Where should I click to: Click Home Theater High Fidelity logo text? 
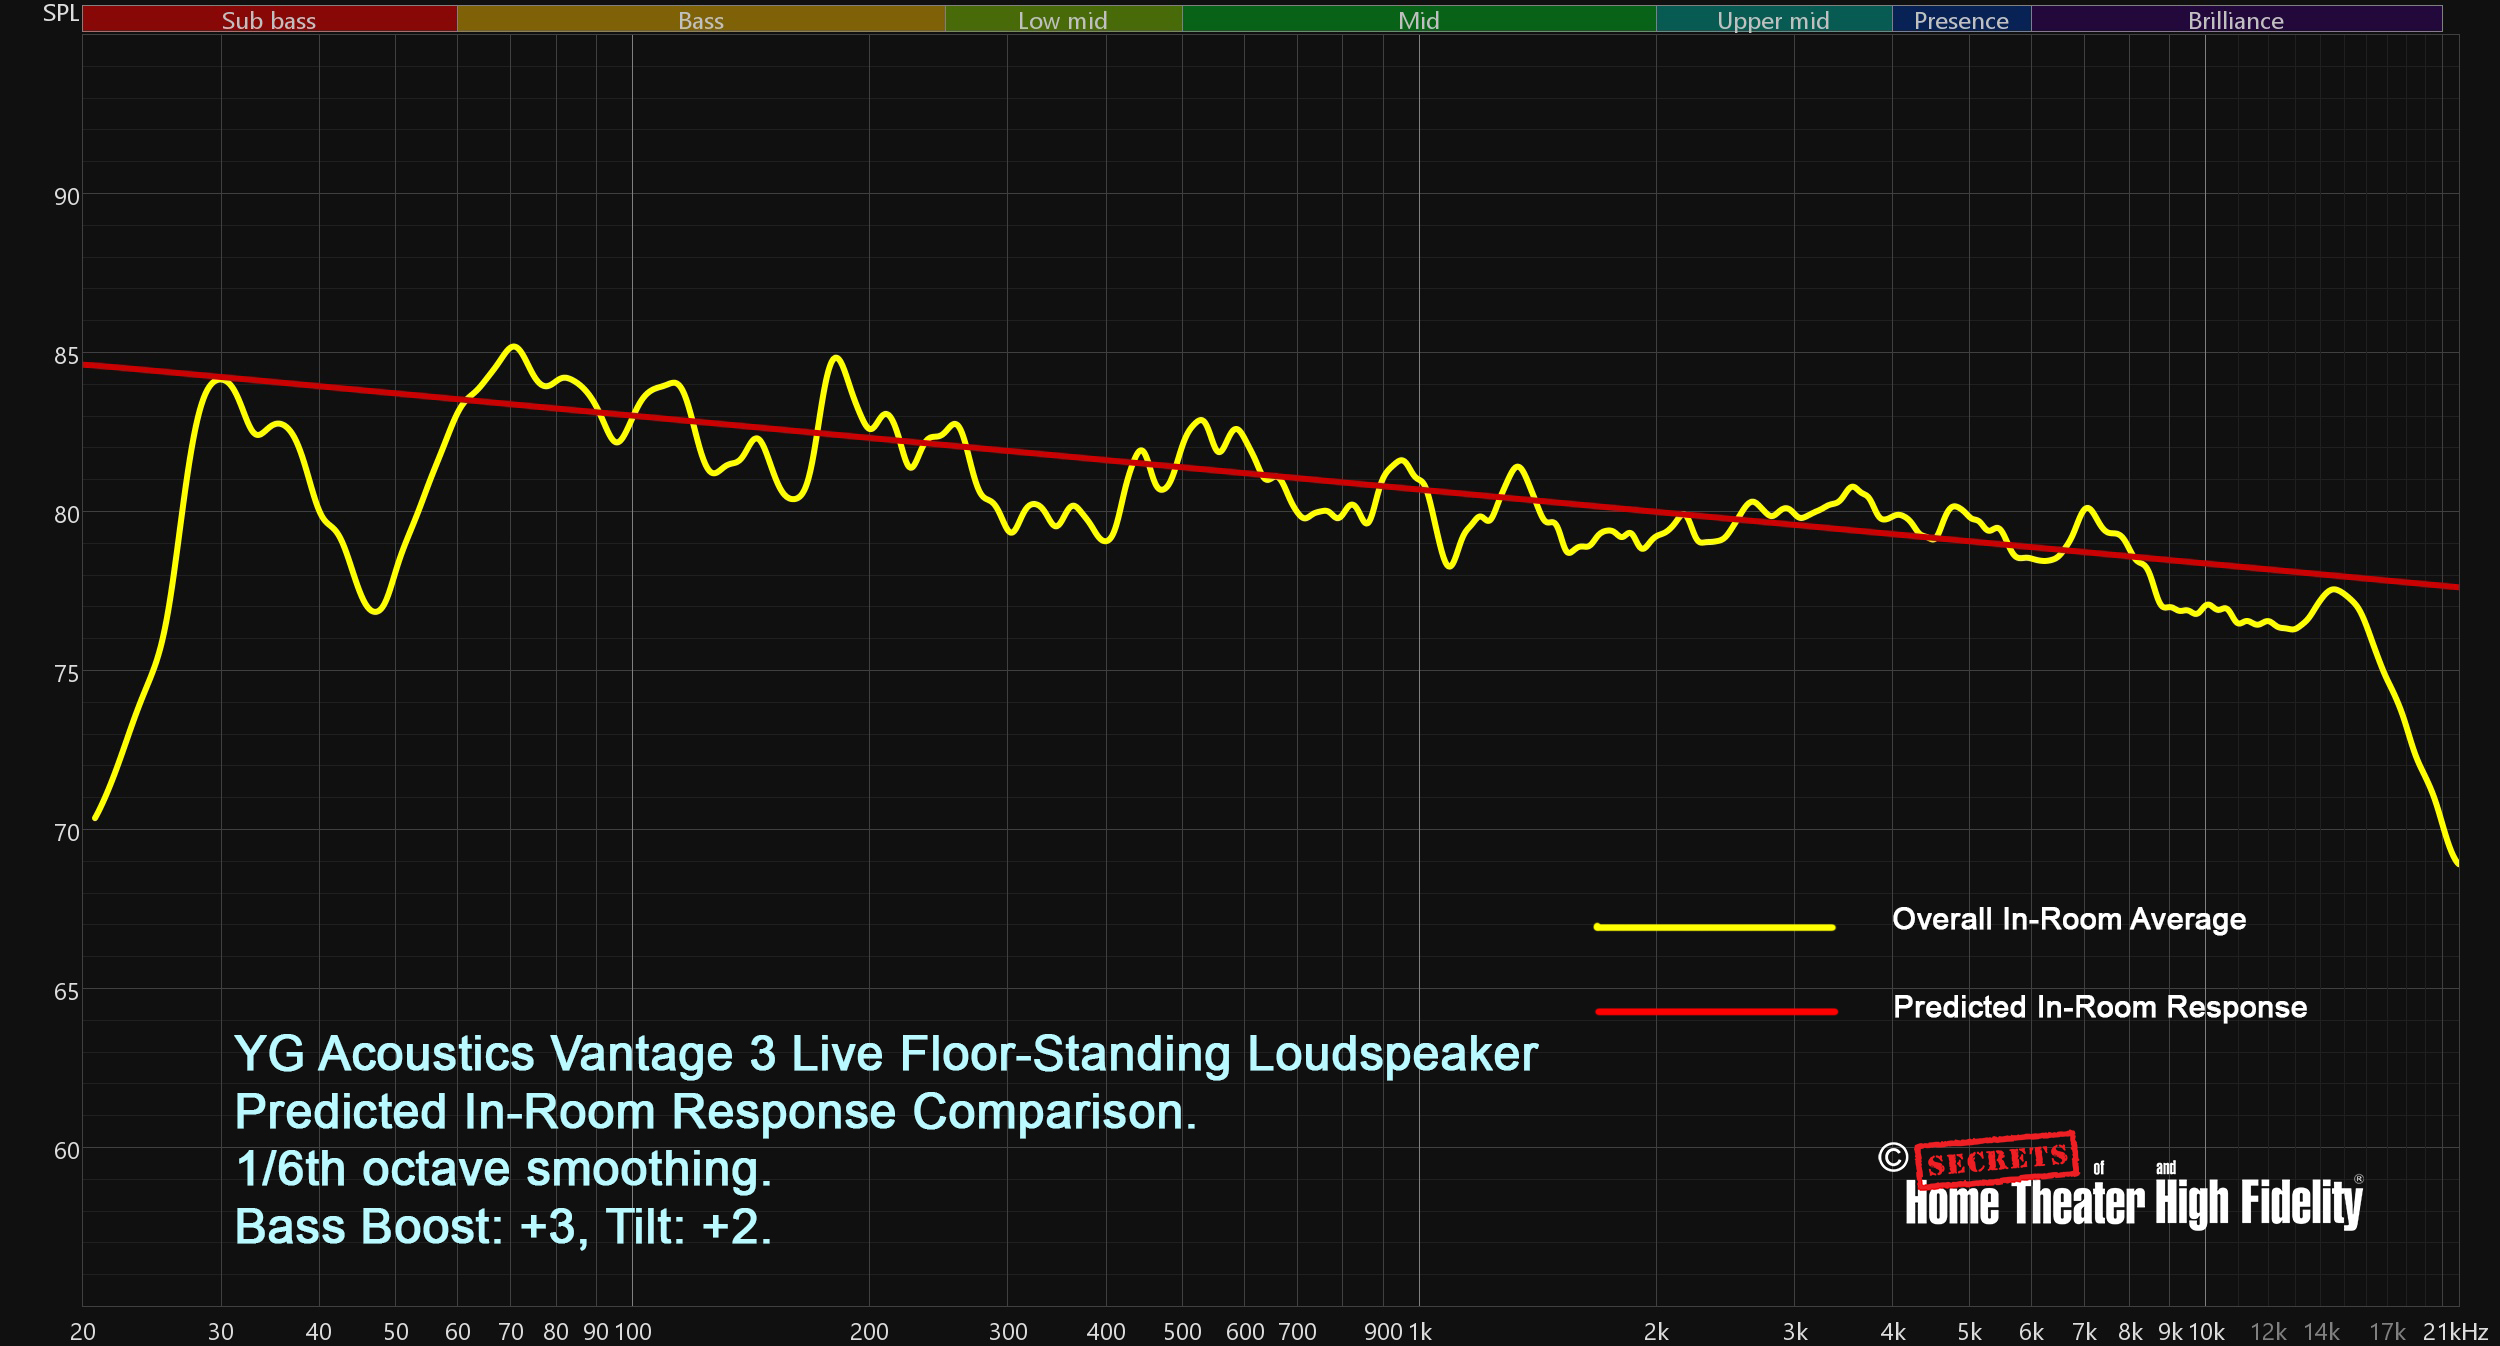coord(2133,1203)
